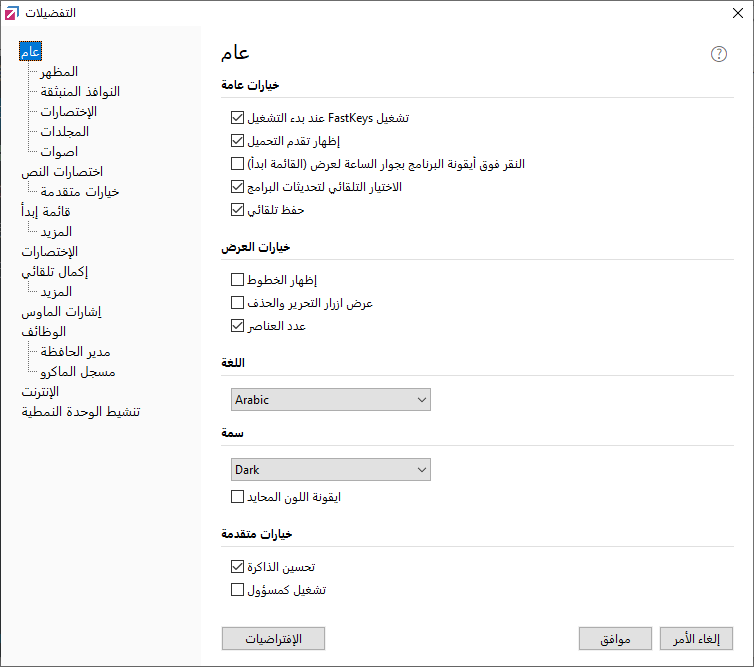Open تنشيط الوحدة النمطية page
Image resolution: width=754 pixels, height=667 pixels.
tap(80, 412)
